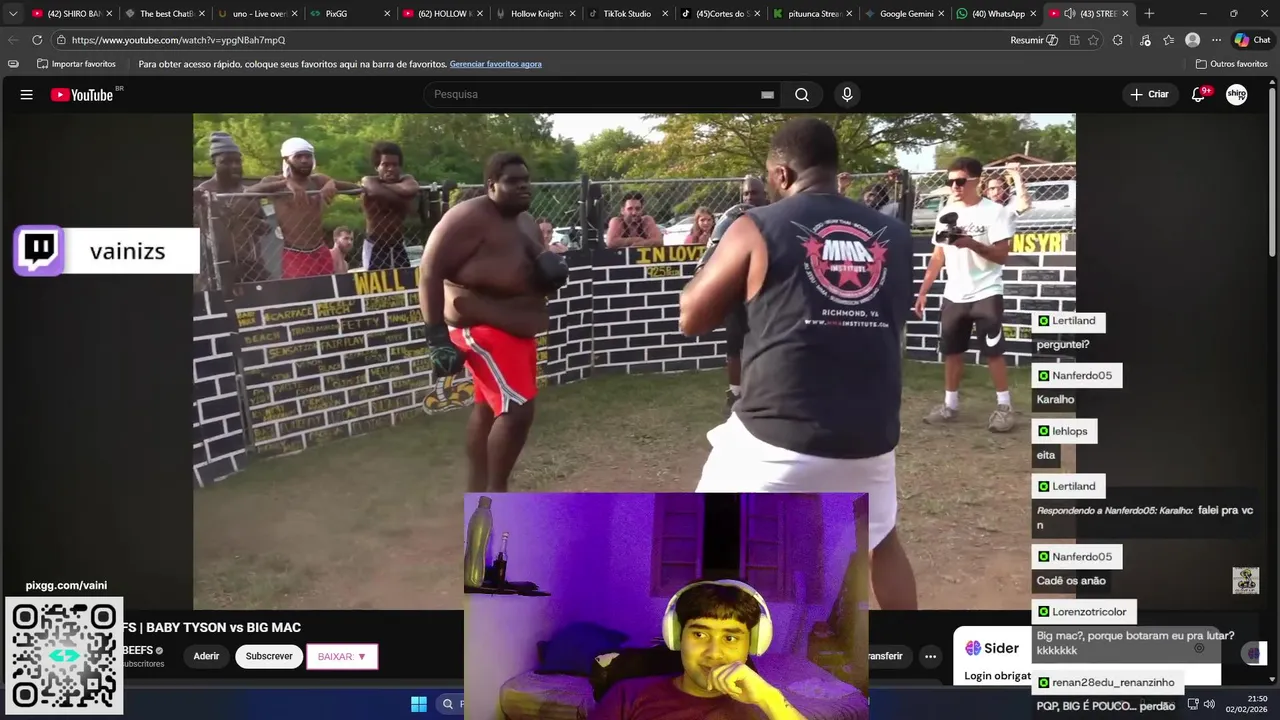
Task: Click the Criar create button
Action: point(1150,94)
